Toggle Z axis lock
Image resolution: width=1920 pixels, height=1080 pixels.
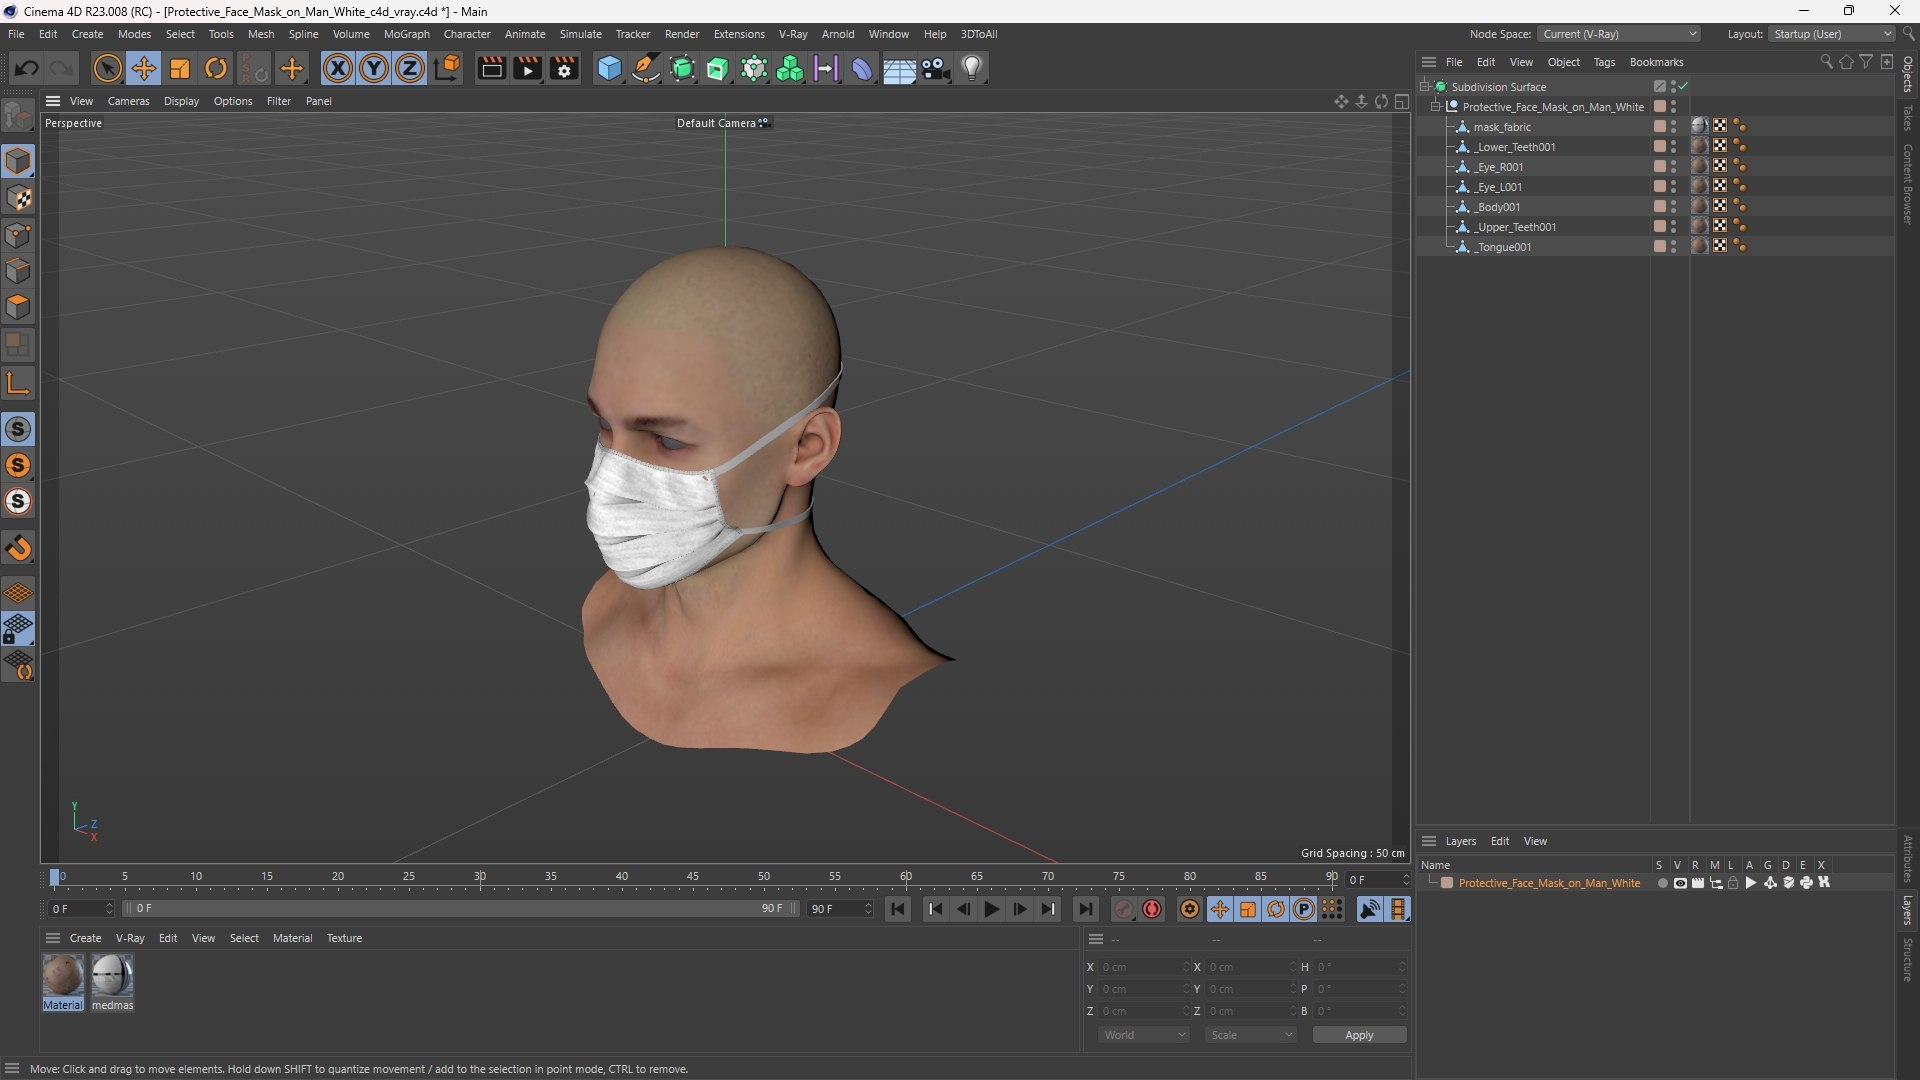410,68
